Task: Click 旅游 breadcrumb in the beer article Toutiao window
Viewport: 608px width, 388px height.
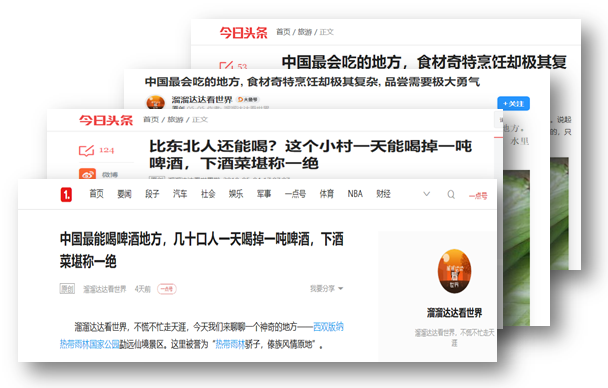Action: (175, 120)
